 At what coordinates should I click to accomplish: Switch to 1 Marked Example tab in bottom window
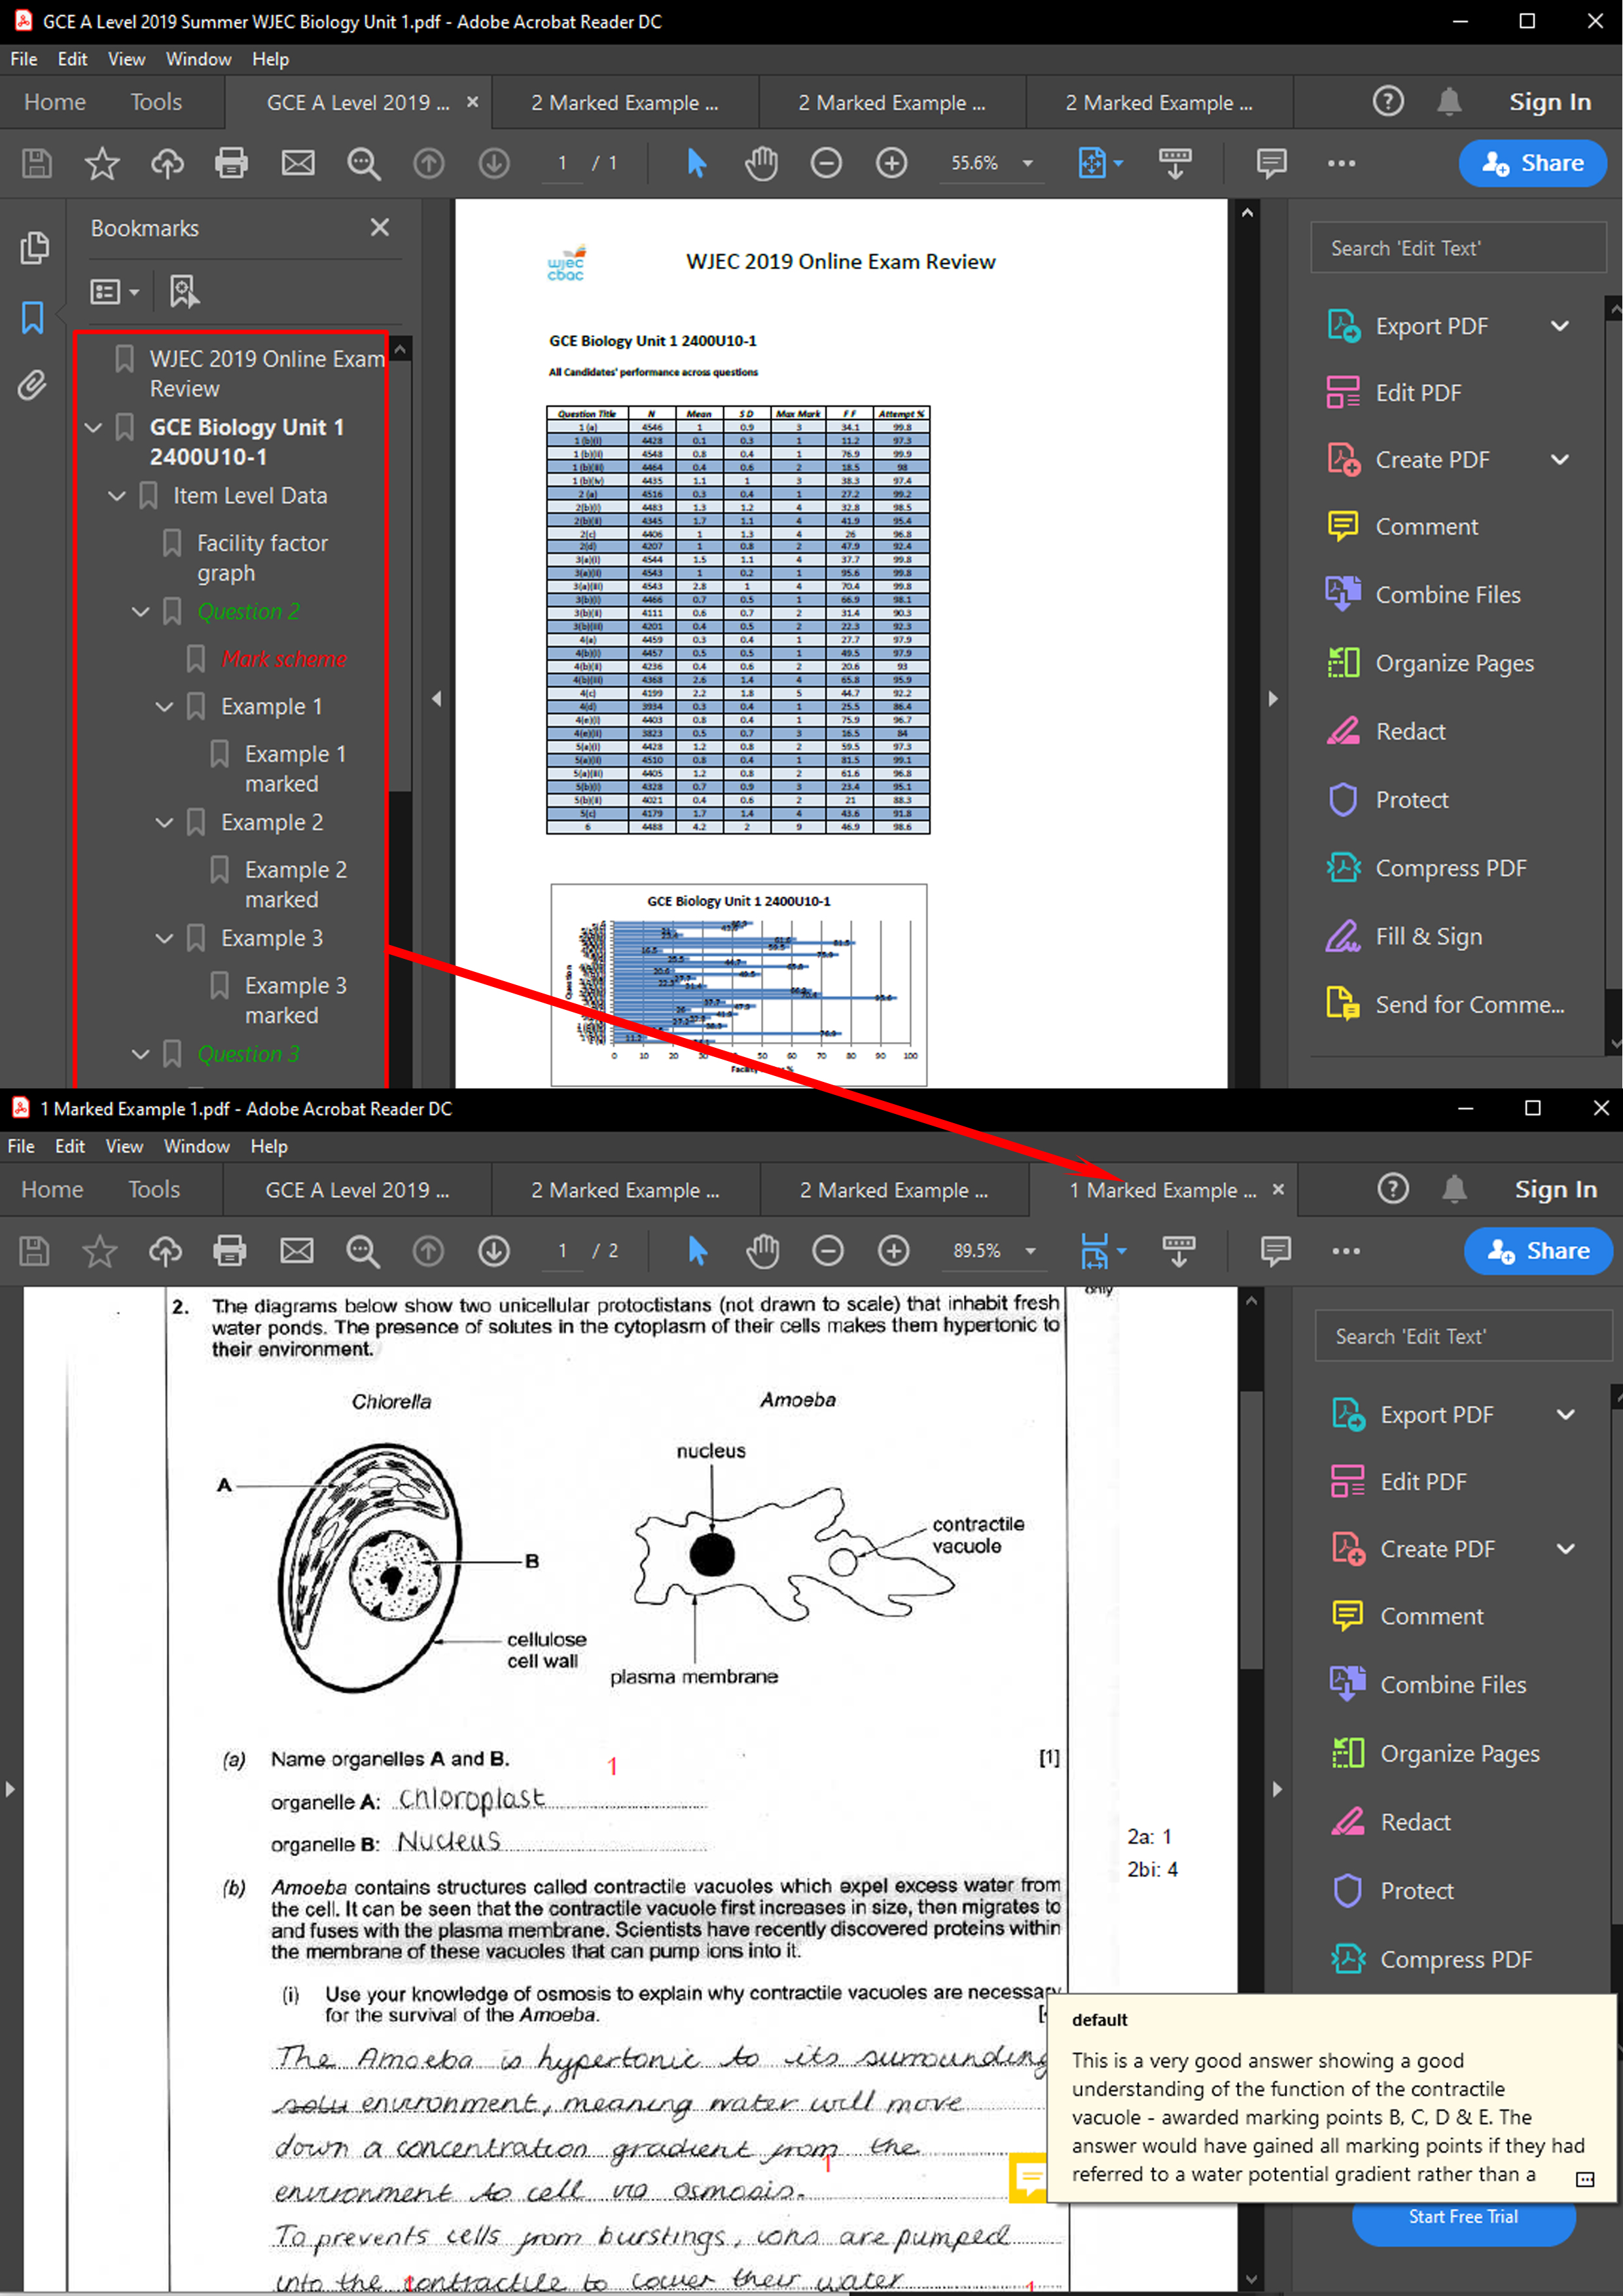click(x=1162, y=1190)
